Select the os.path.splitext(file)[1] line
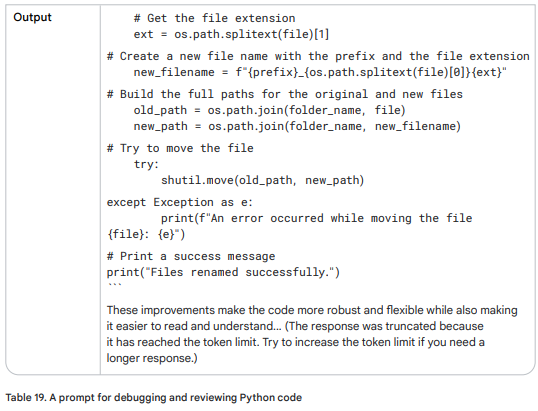 click(231, 34)
